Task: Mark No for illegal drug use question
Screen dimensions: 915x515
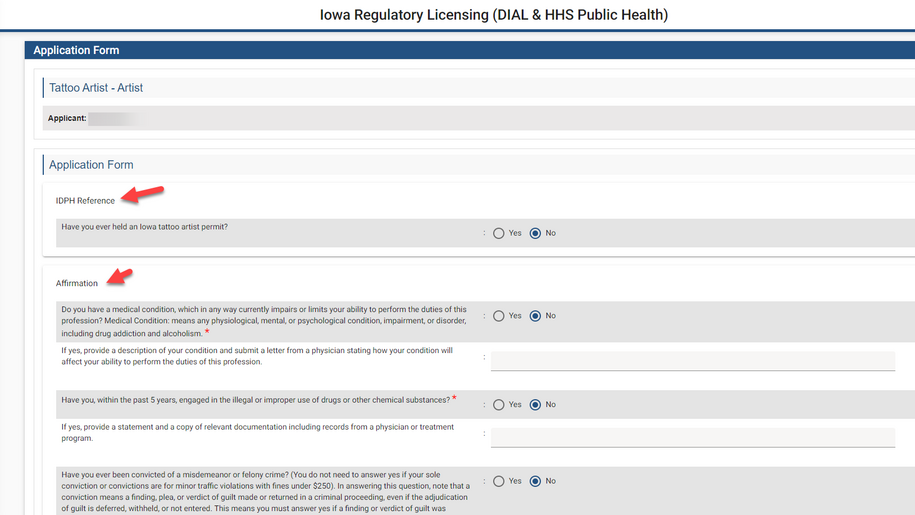Action: tap(535, 405)
